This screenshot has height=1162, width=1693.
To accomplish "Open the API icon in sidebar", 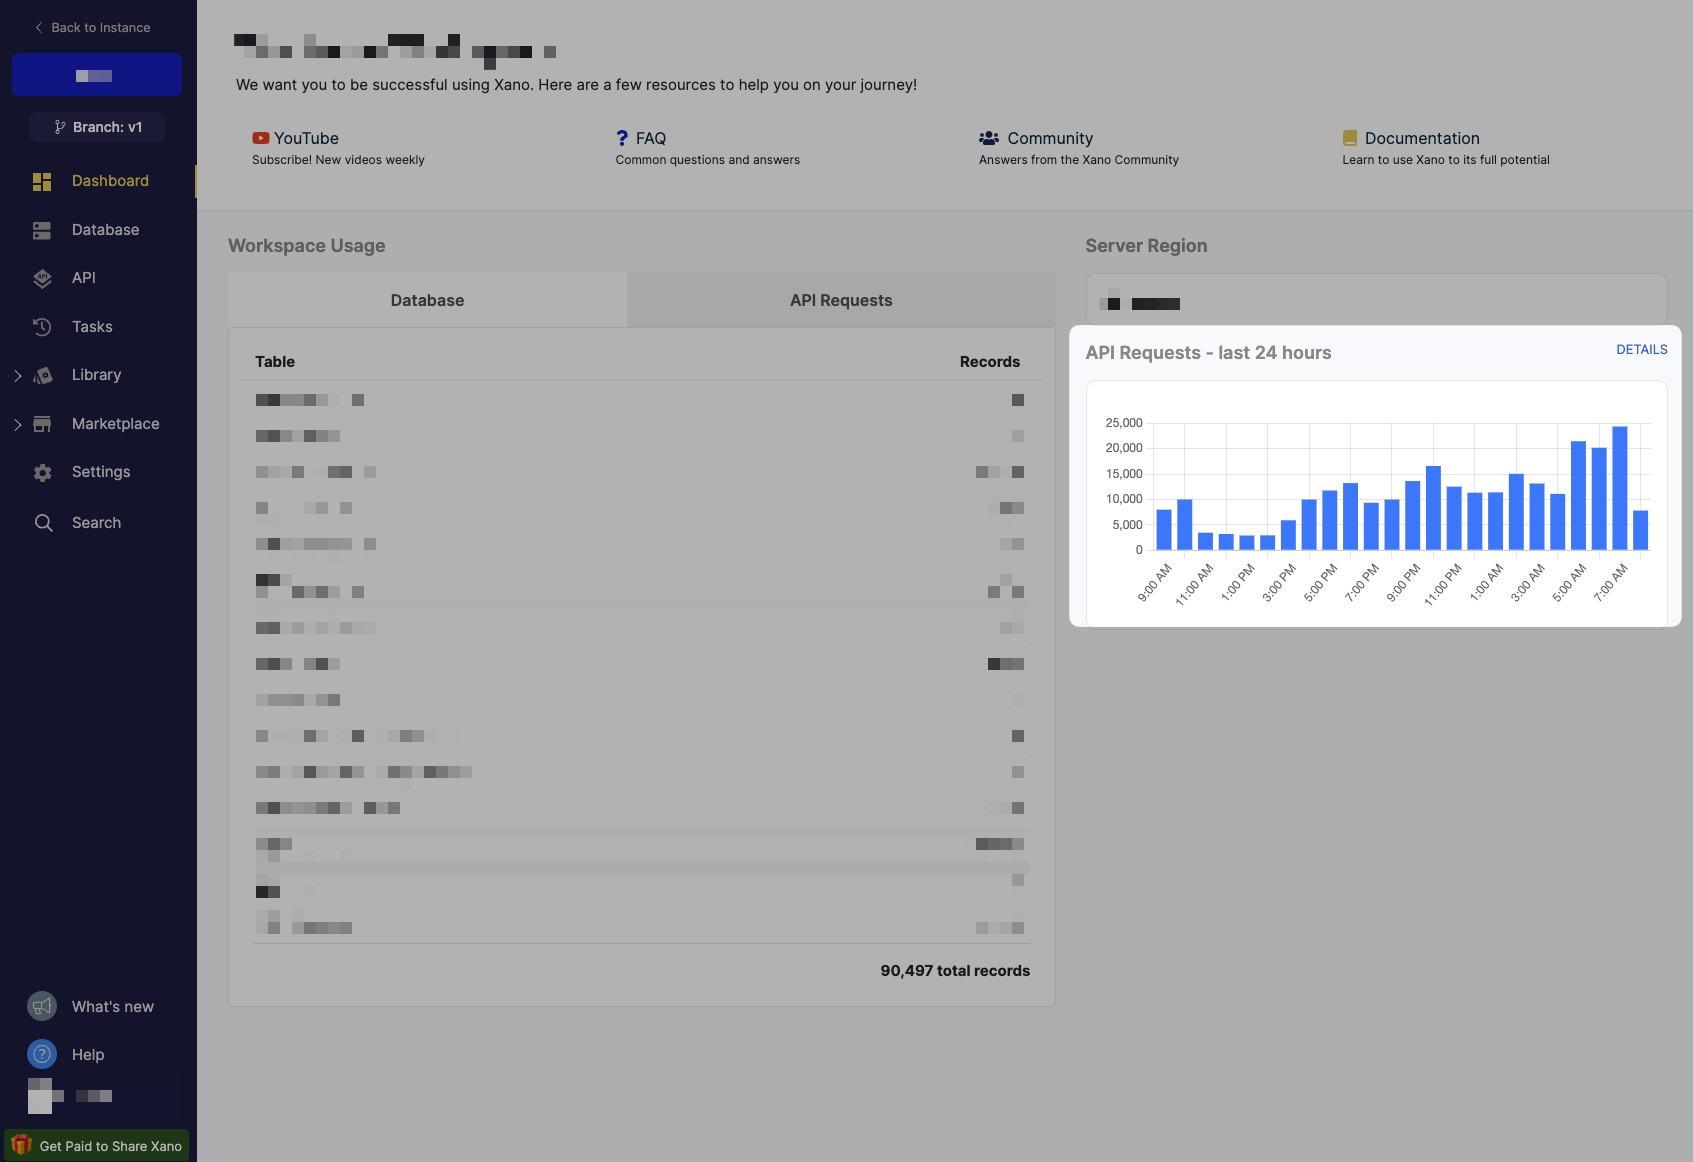I will coord(42,278).
